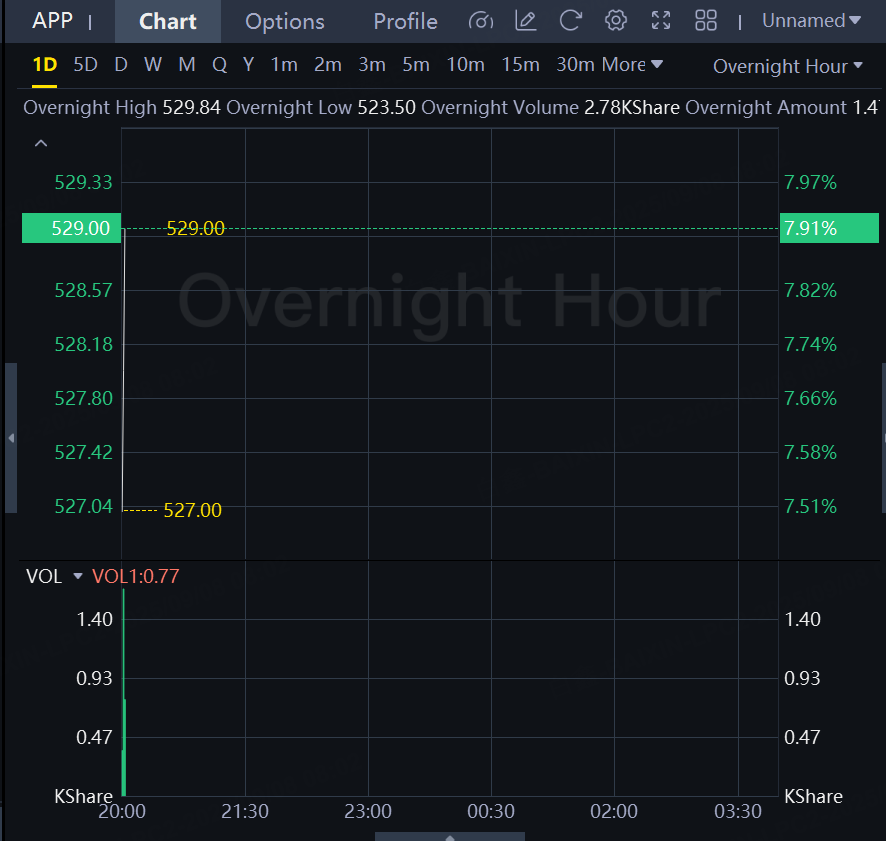Click the 1m interval button
This screenshot has width=886, height=841.
click(284, 64)
